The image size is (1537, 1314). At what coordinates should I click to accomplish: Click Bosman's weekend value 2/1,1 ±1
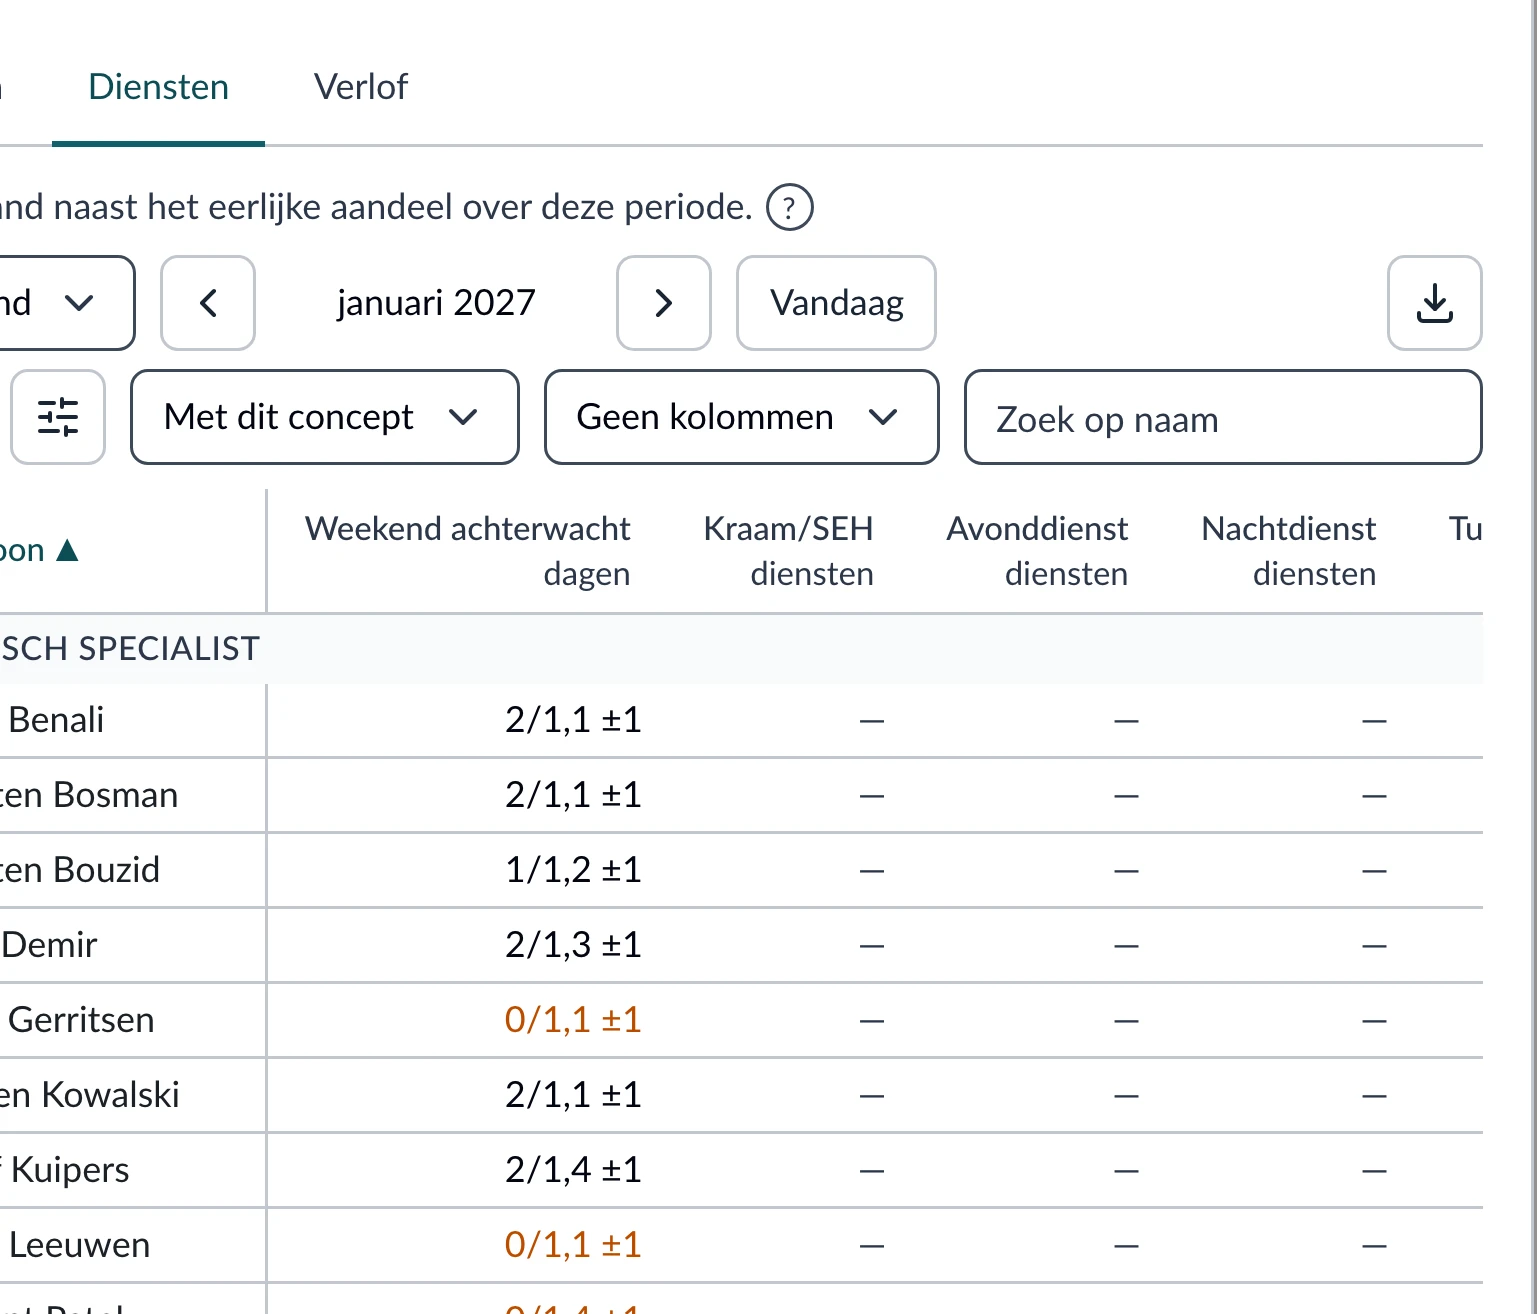(573, 795)
